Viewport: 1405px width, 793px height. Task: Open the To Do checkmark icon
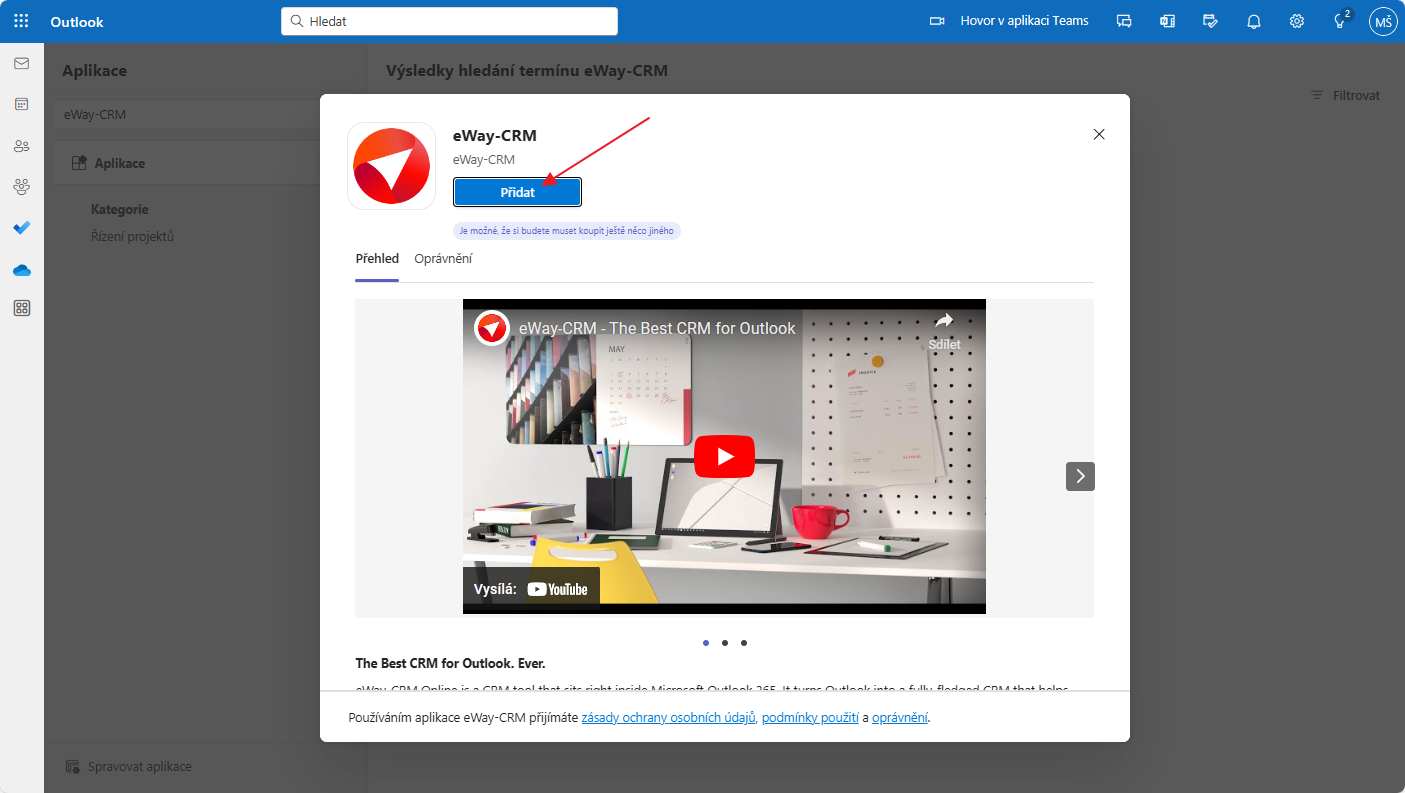(x=21, y=227)
